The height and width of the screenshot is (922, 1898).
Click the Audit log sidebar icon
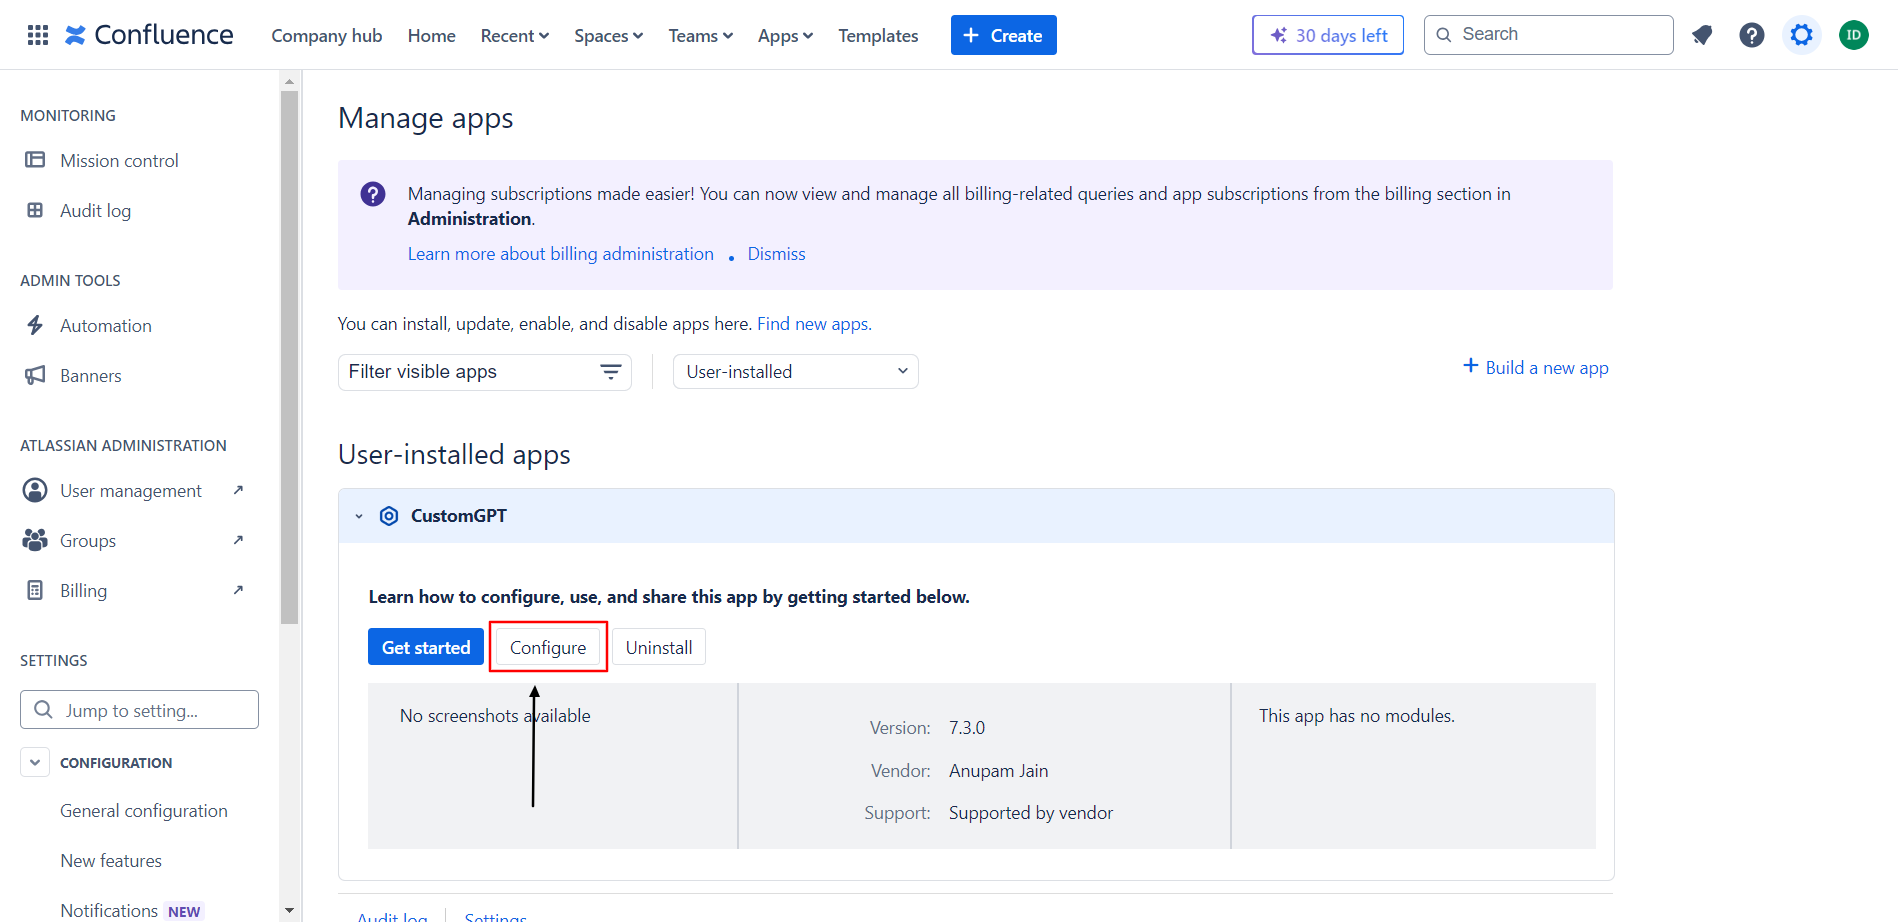[35, 210]
